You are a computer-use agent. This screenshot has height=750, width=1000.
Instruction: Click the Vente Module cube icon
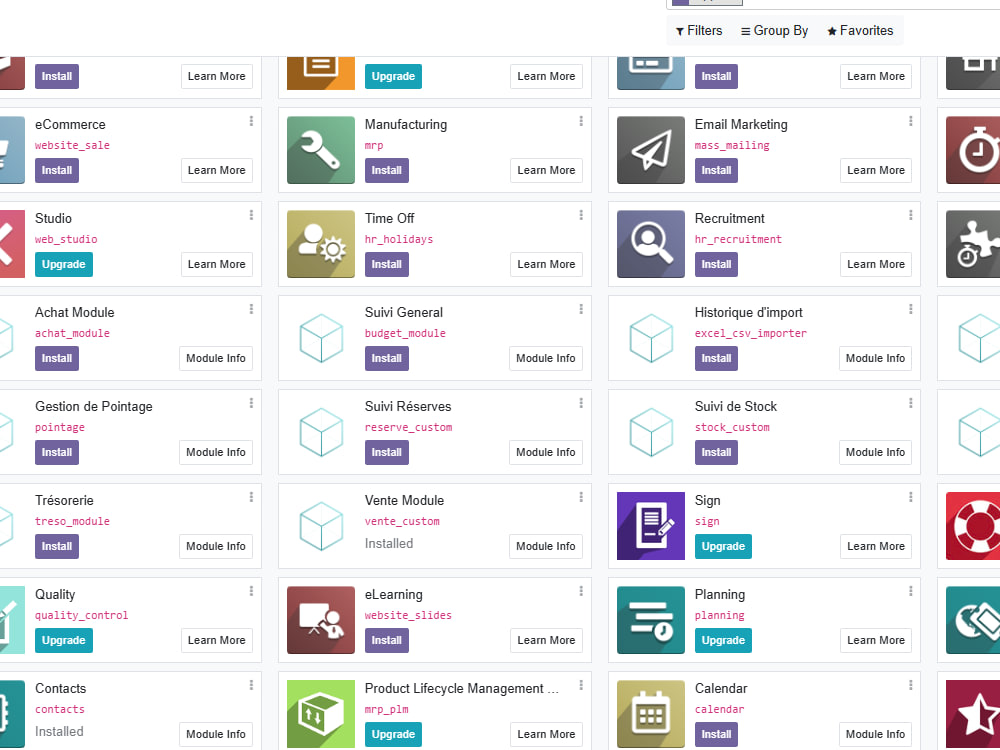coord(321,526)
